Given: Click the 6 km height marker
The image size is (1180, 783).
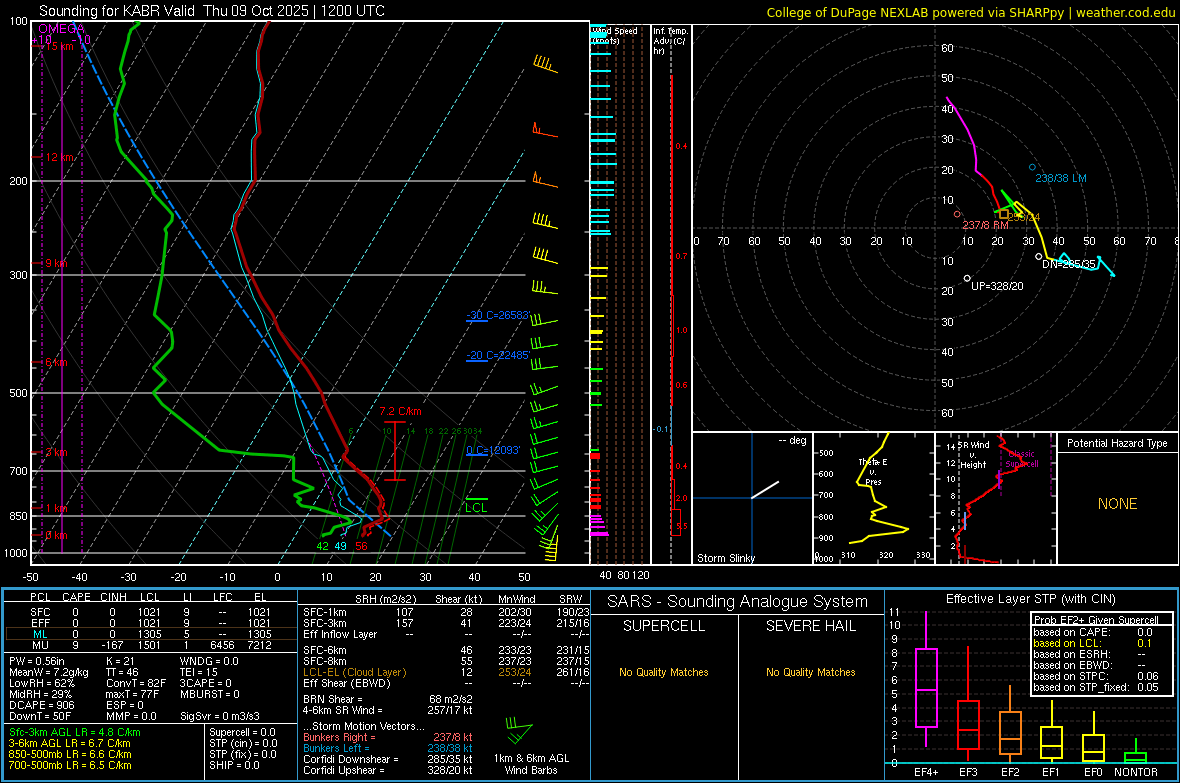Looking at the screenshot, I should point(56,363).
